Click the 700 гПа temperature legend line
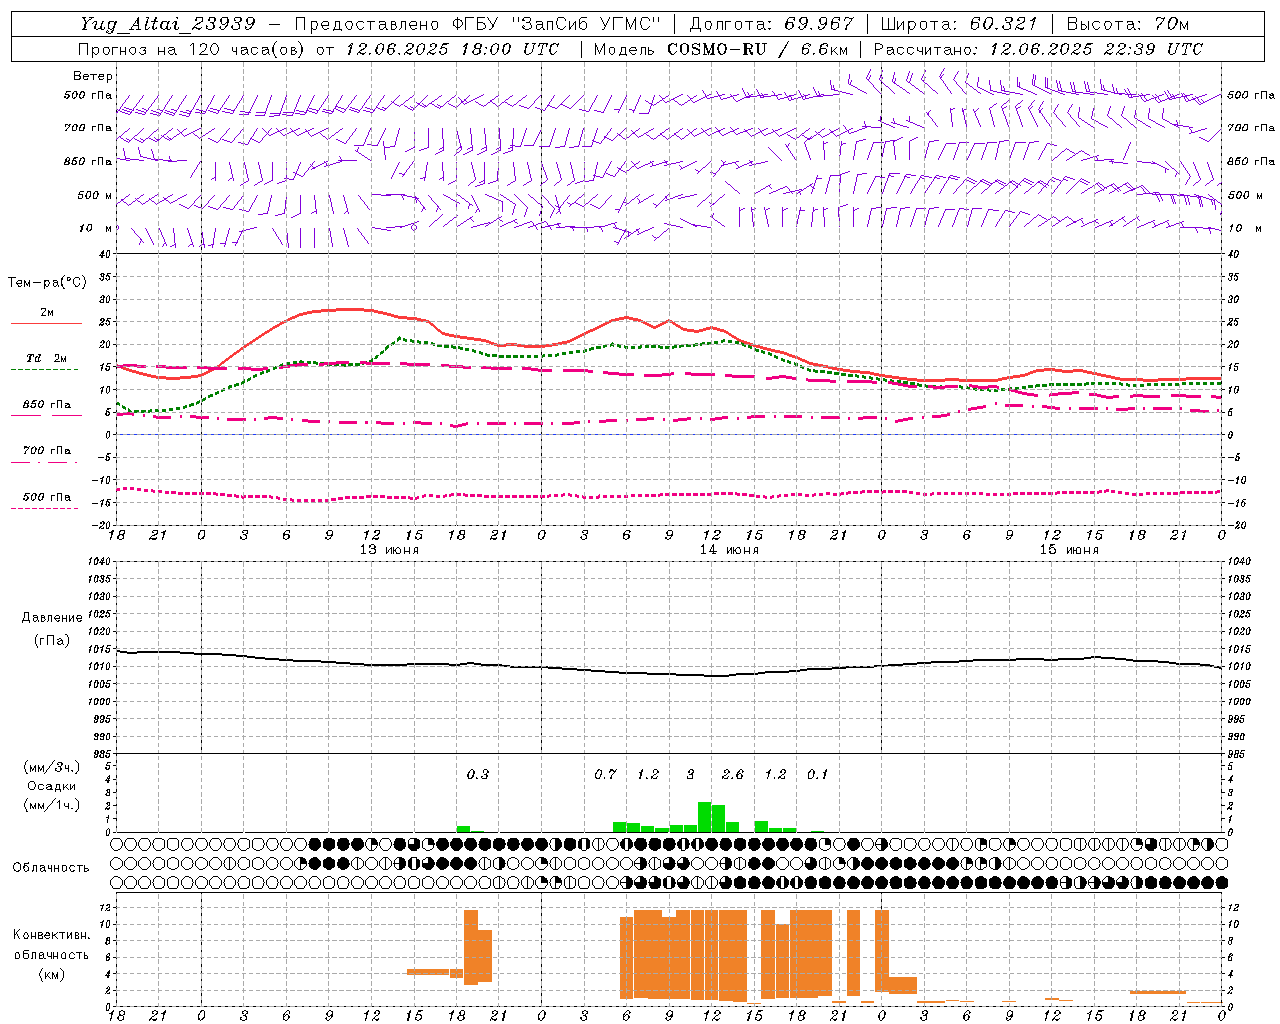Image resolution: width=1280 pixels, height=1024 pixels. [46, 462]
